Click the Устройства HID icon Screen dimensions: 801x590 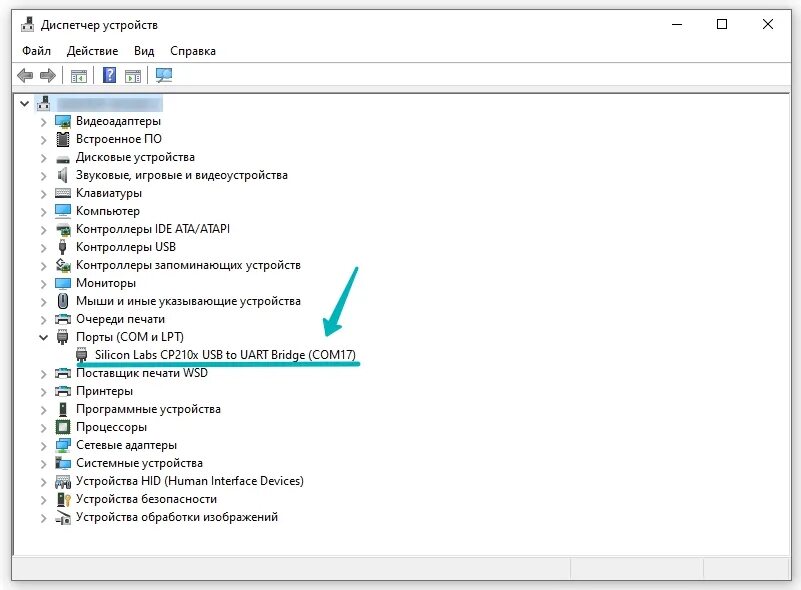(x=63, y=481)
